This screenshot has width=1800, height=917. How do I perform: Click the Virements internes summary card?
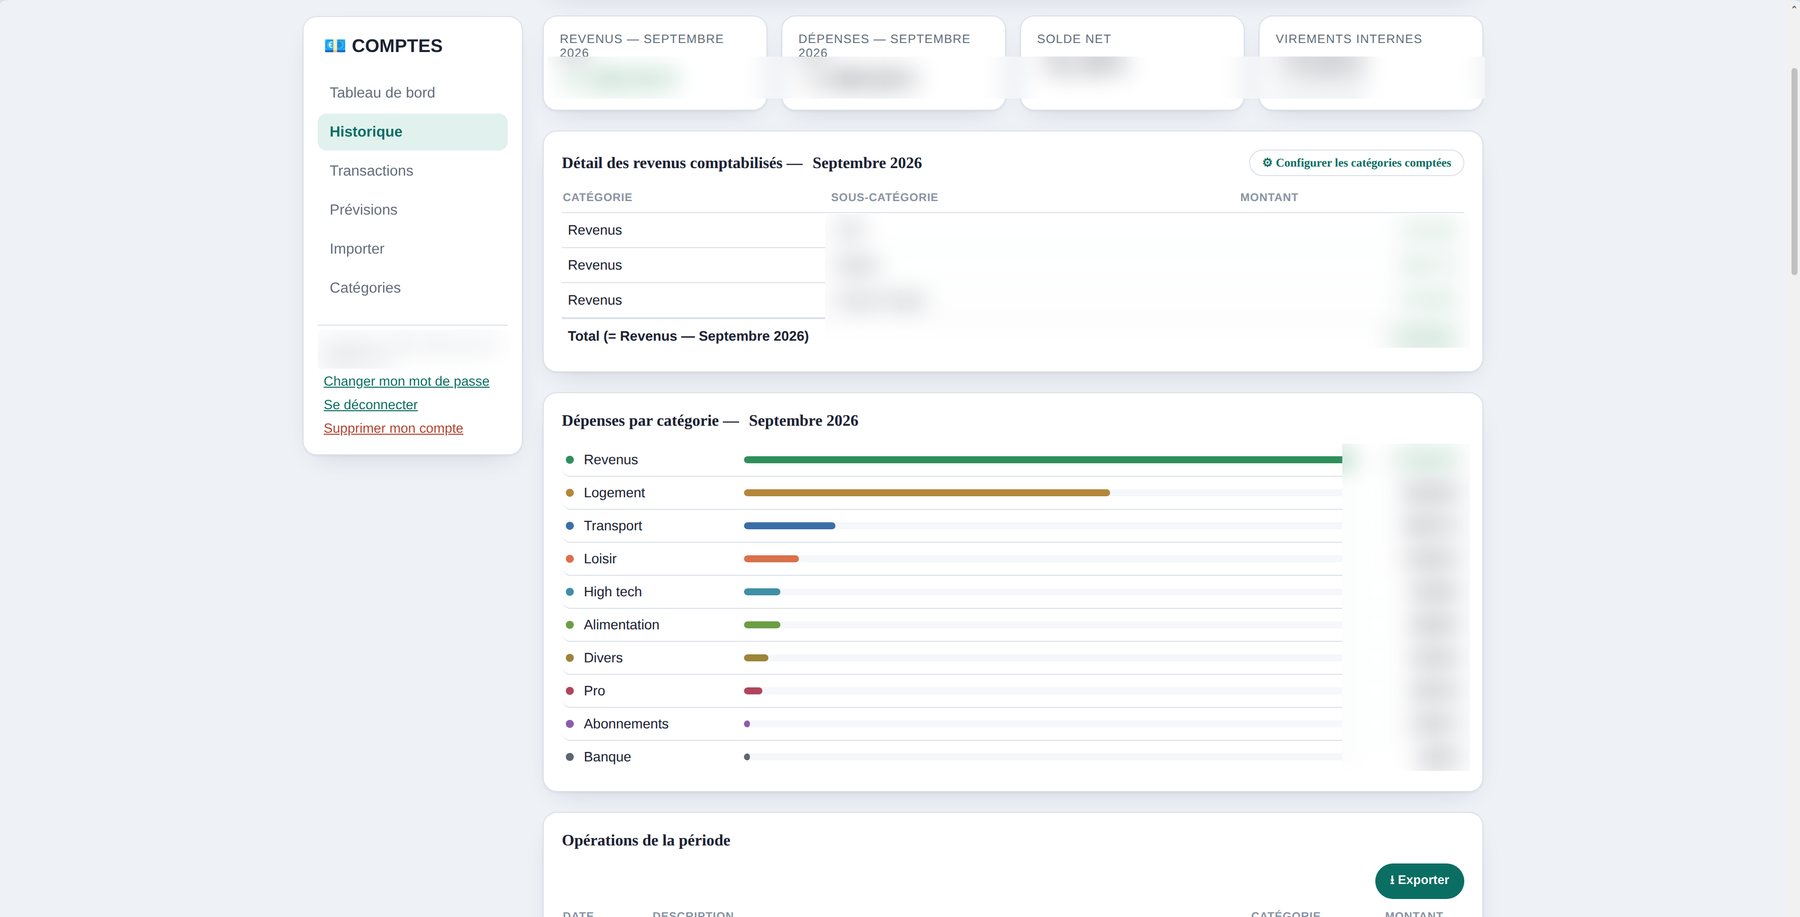tap(1371, 63)
